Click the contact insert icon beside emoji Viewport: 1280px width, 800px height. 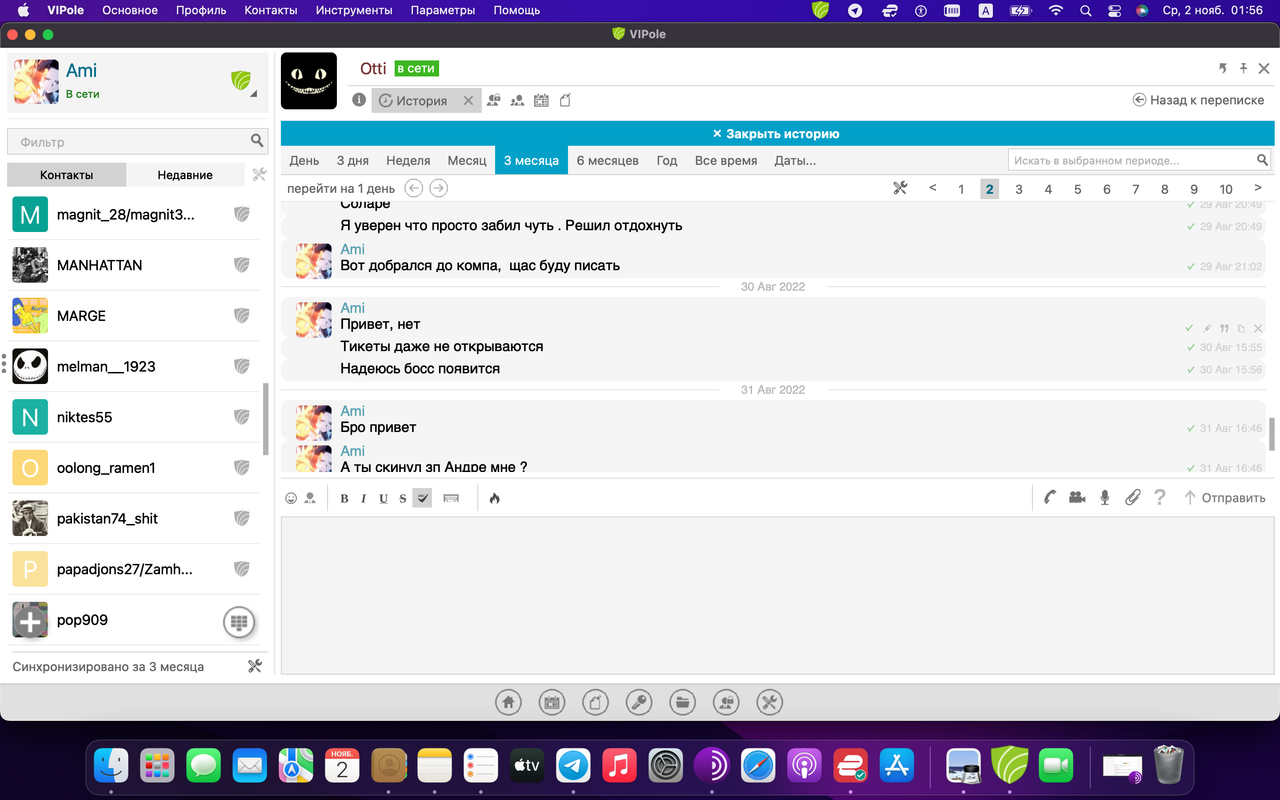[310, 498]
